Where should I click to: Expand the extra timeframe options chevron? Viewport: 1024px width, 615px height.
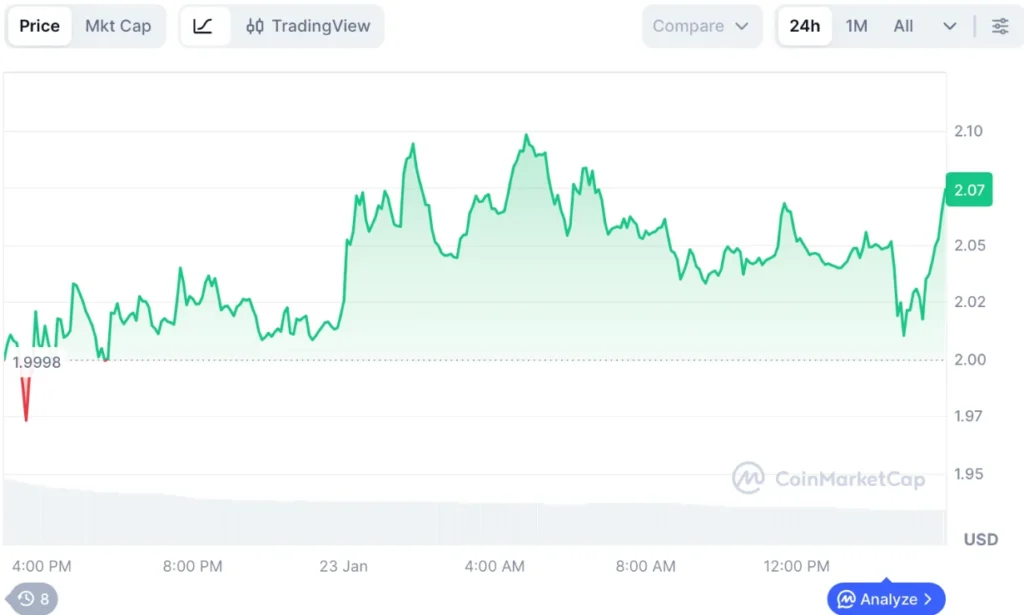point(948,26)
